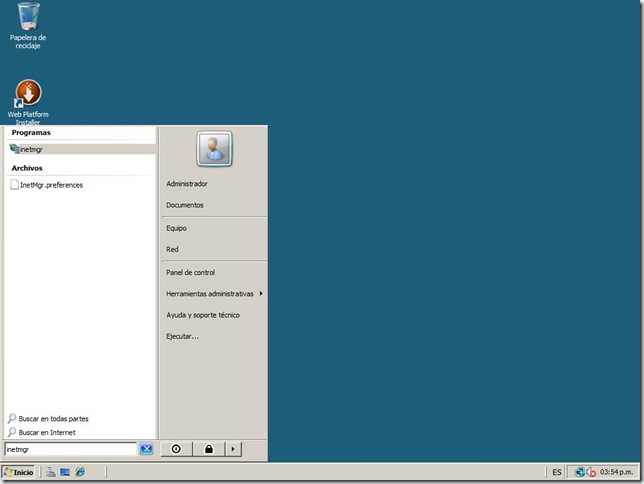Screen dimensions: 644x484
Task: Click Buscar en Internet link
Action: click(42, 432)
